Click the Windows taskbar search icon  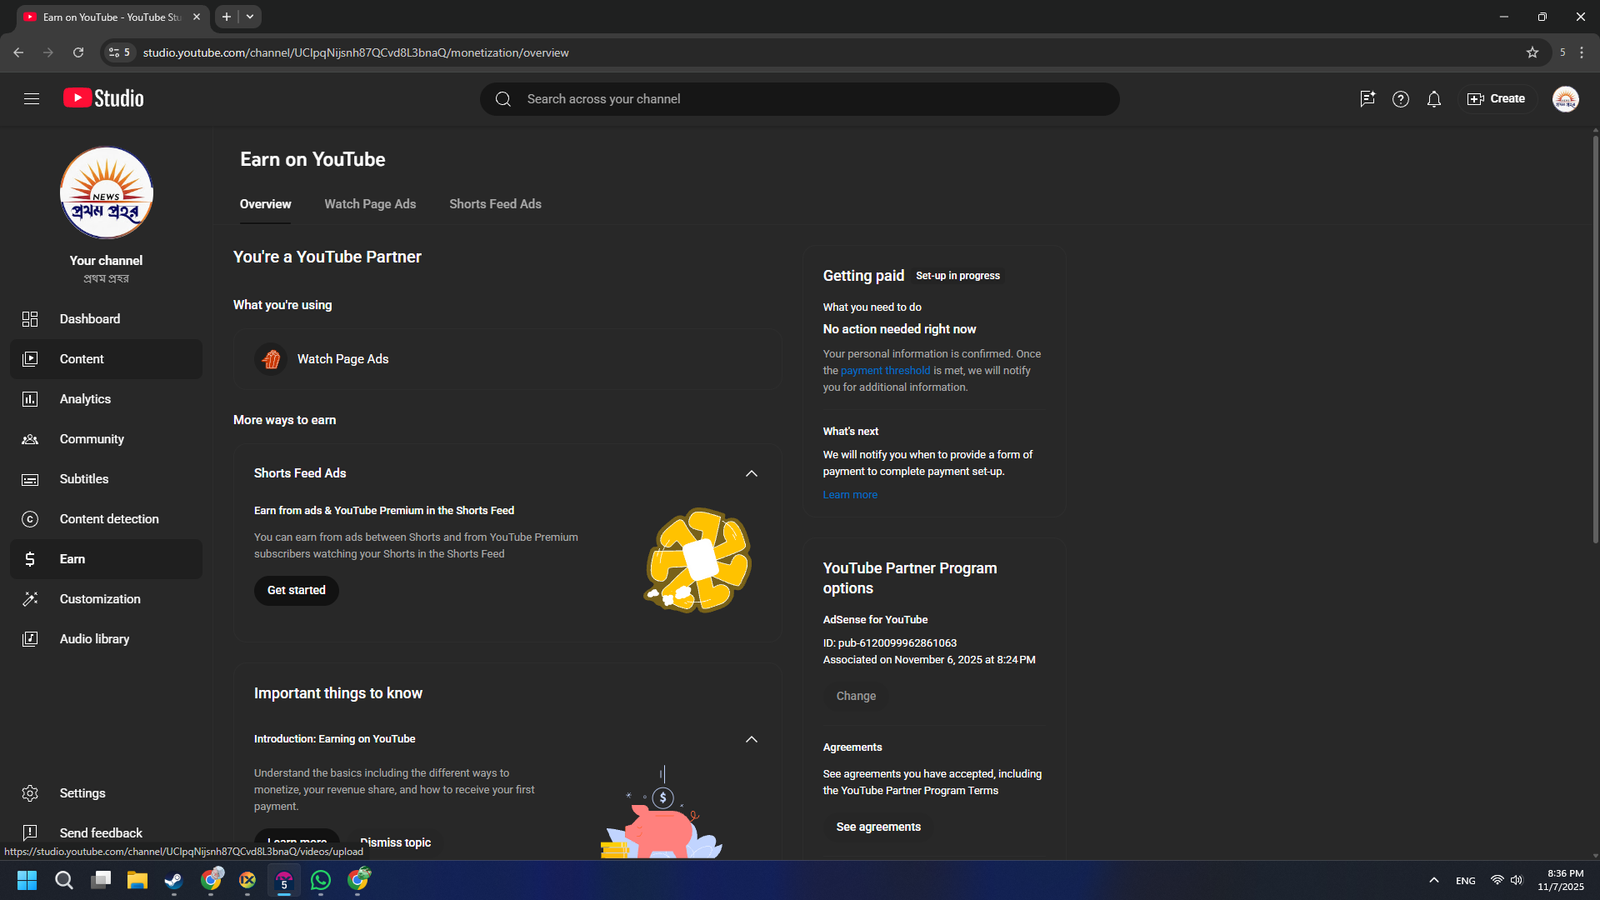pyautogui.click(x=64, y=880)
